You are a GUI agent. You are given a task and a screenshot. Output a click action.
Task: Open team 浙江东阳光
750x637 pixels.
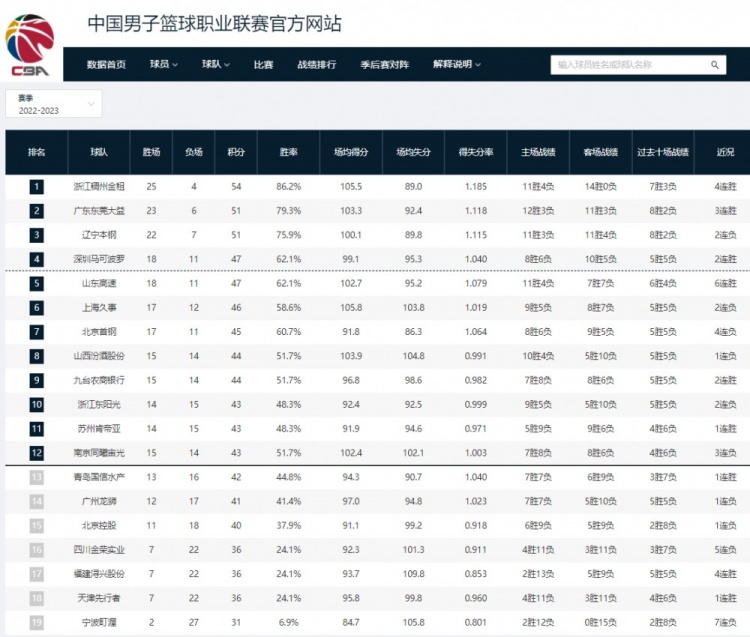tap(99, 405)
